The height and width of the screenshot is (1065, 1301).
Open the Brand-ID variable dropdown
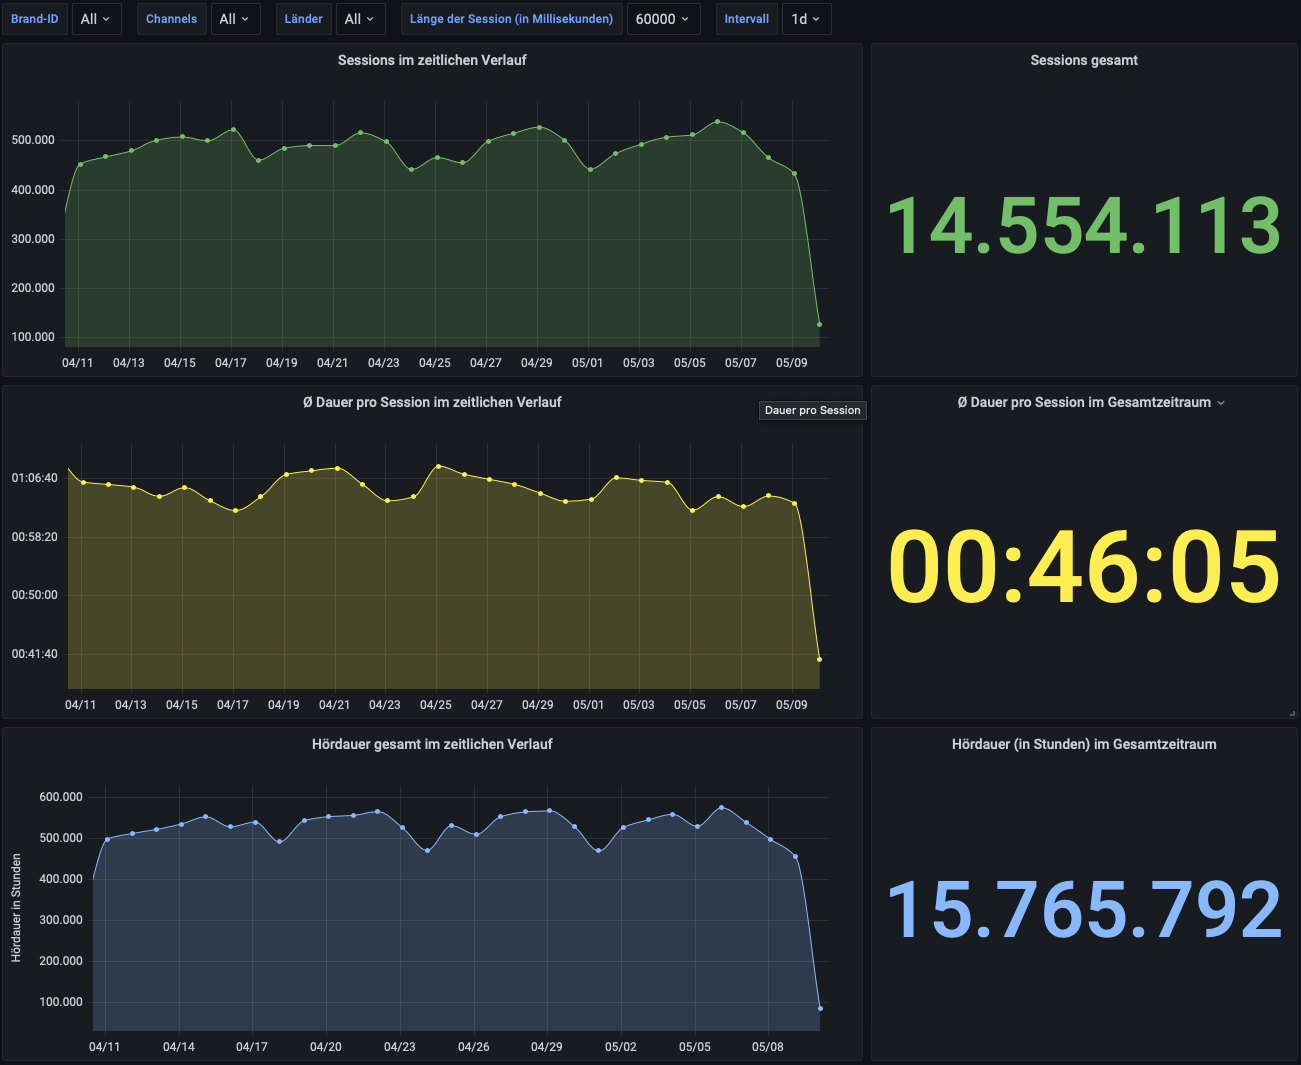click(96, 19)
